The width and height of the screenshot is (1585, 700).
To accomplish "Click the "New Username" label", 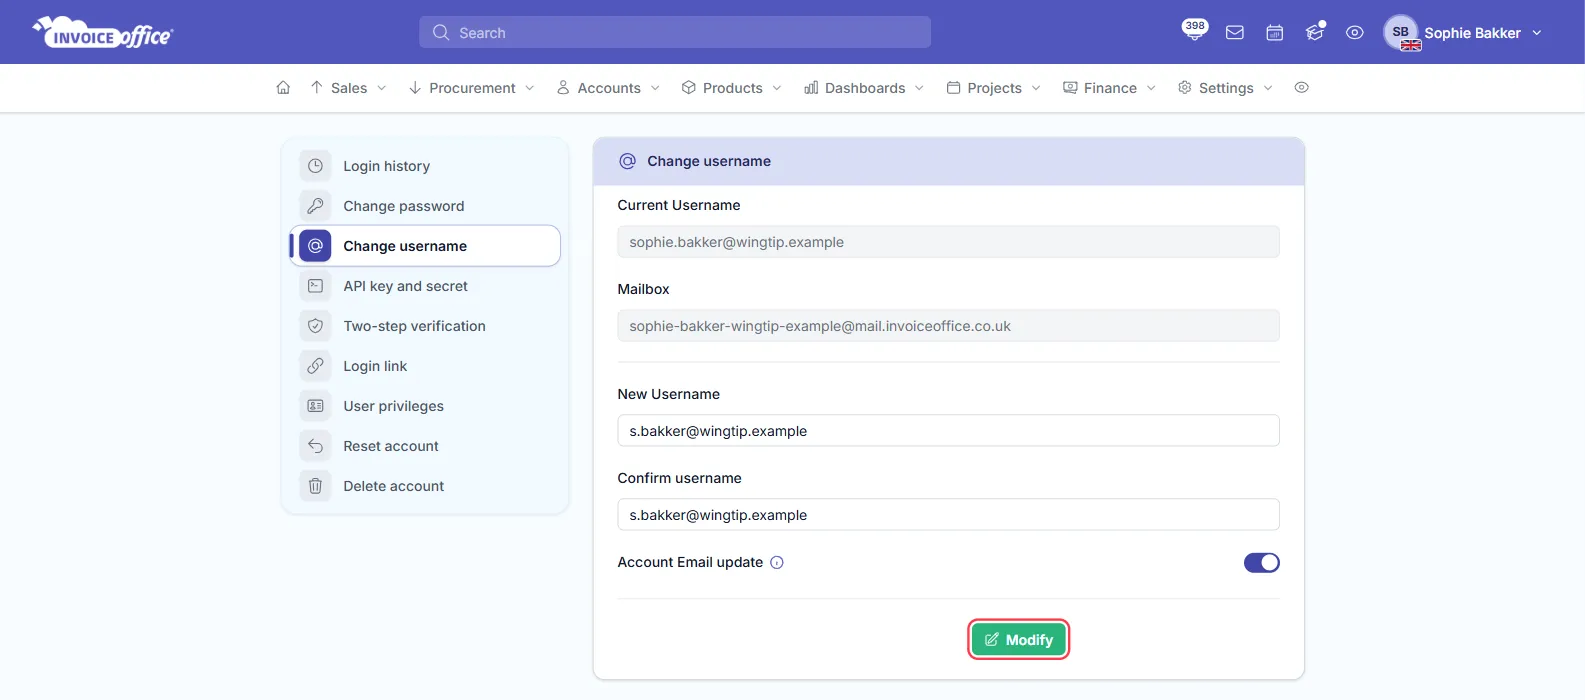I will [668, 394].
